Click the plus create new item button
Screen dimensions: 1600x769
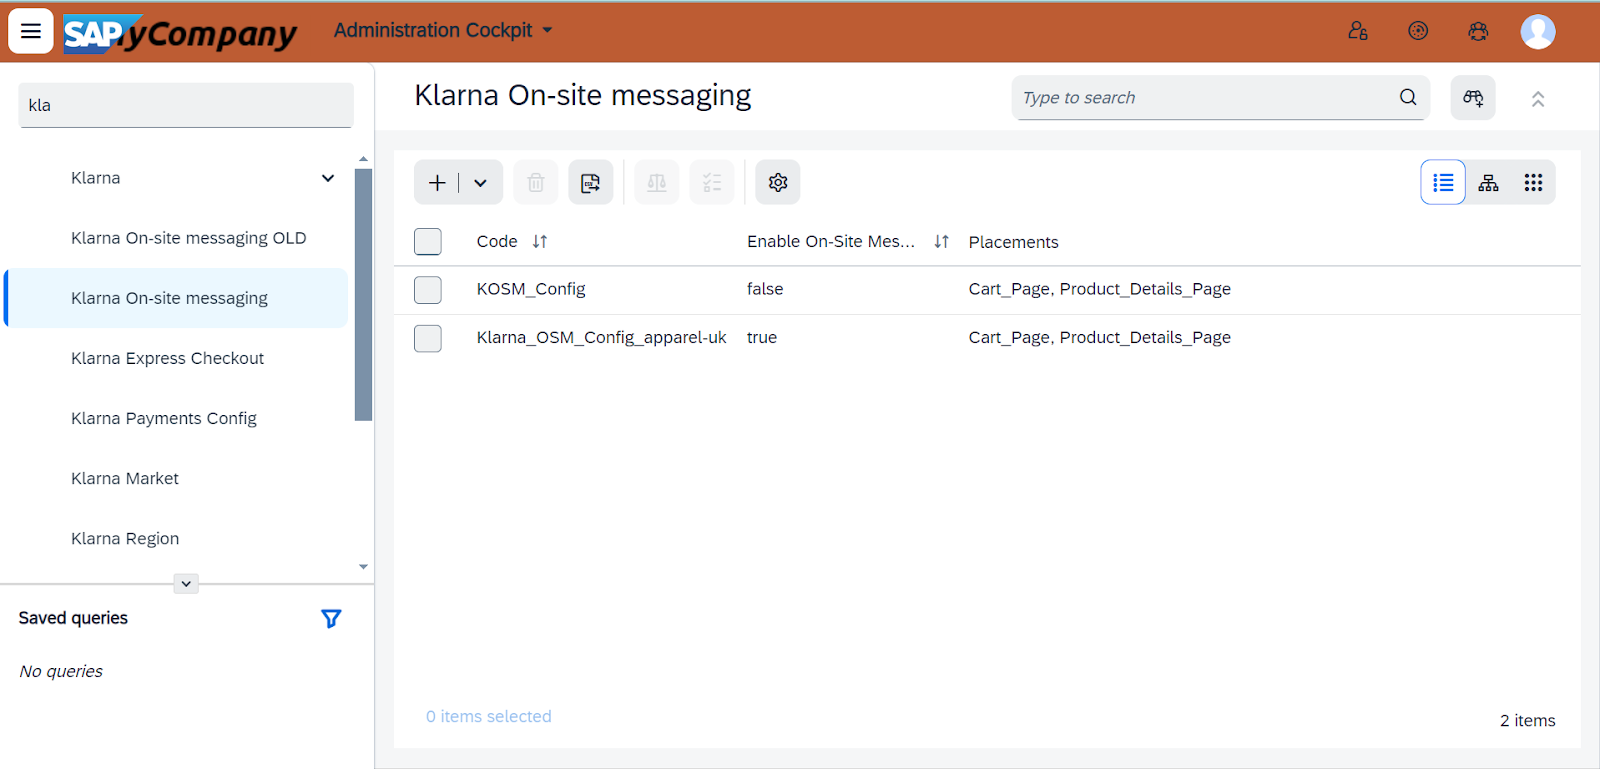437,182
